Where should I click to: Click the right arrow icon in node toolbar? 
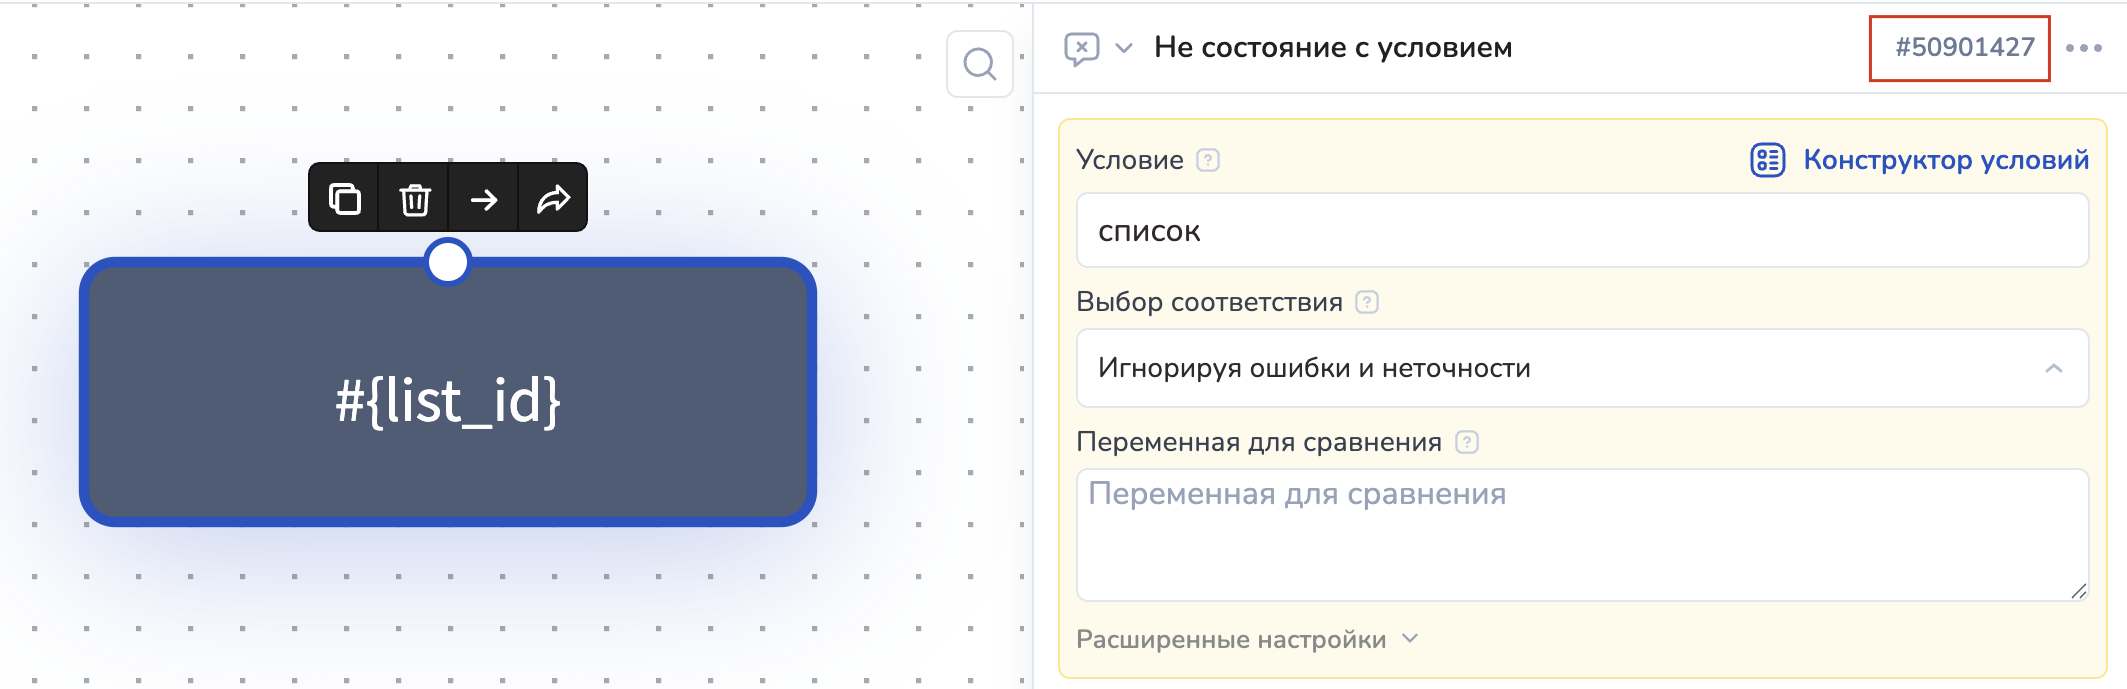[x=484, y=199]
